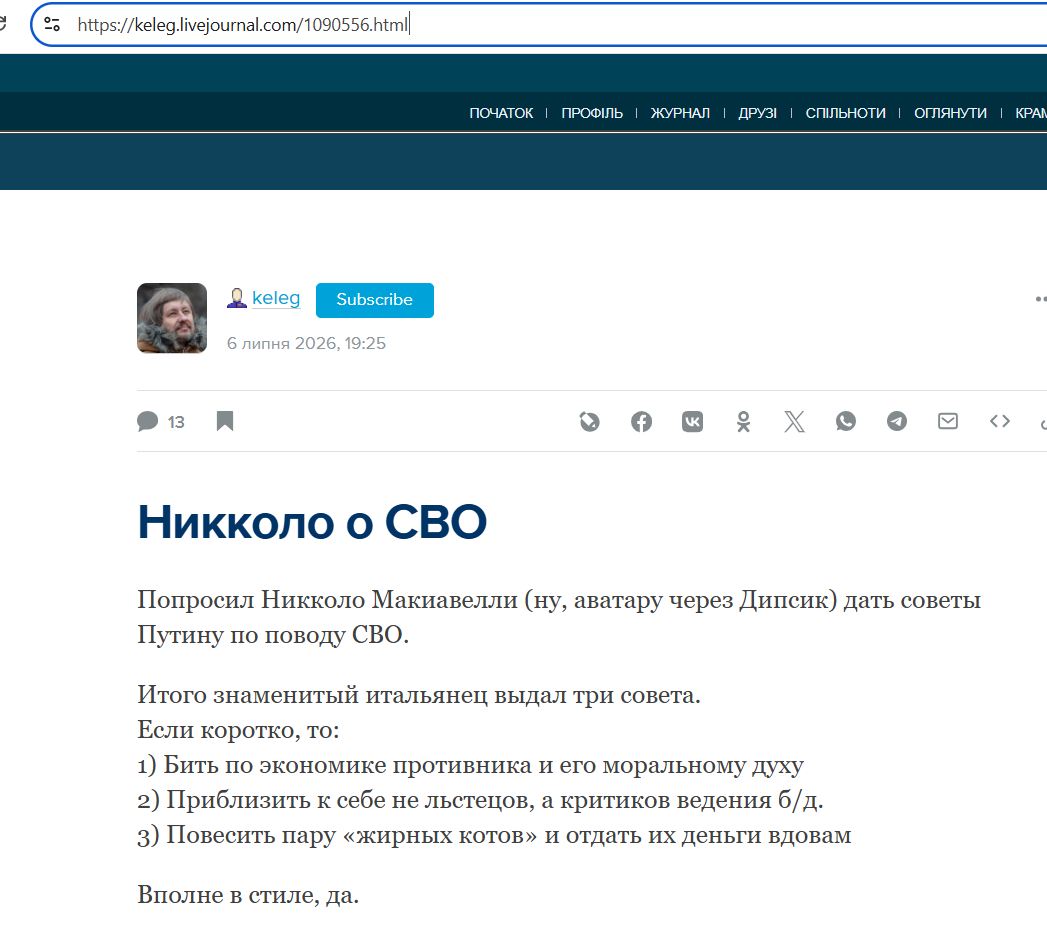Share the post on X

coord(795,421)
